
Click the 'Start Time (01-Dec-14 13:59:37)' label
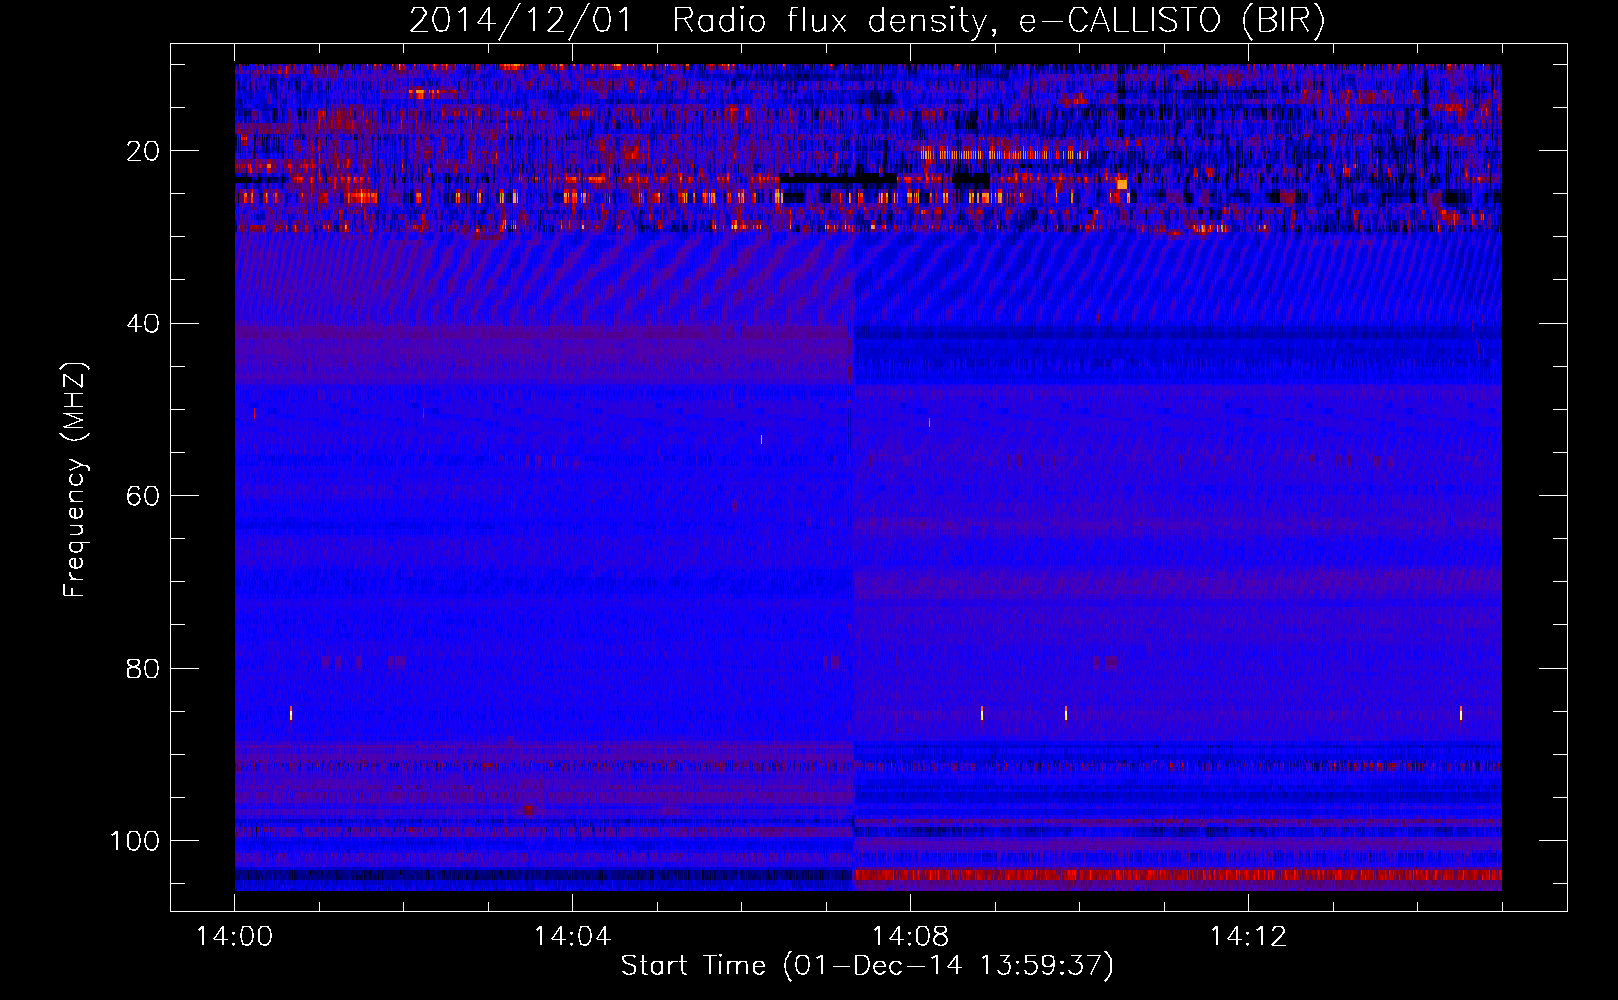(867, 966)
